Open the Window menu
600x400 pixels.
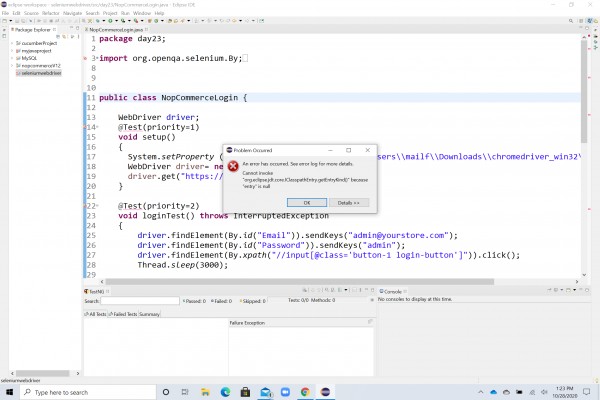[142, 13]
